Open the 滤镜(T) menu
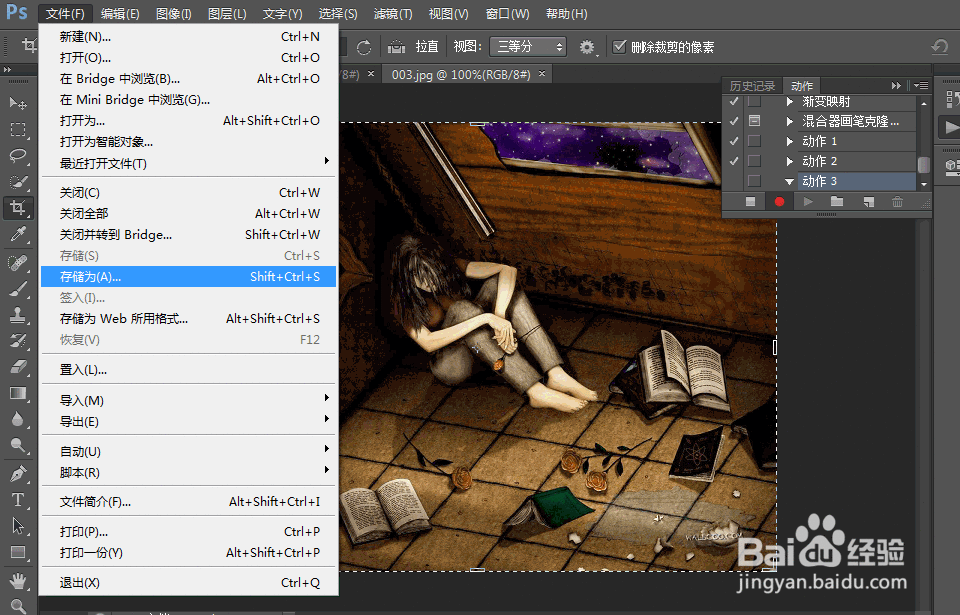Viewport: 960px width, 615px height. pyautogui.click(x=392, y=13)
